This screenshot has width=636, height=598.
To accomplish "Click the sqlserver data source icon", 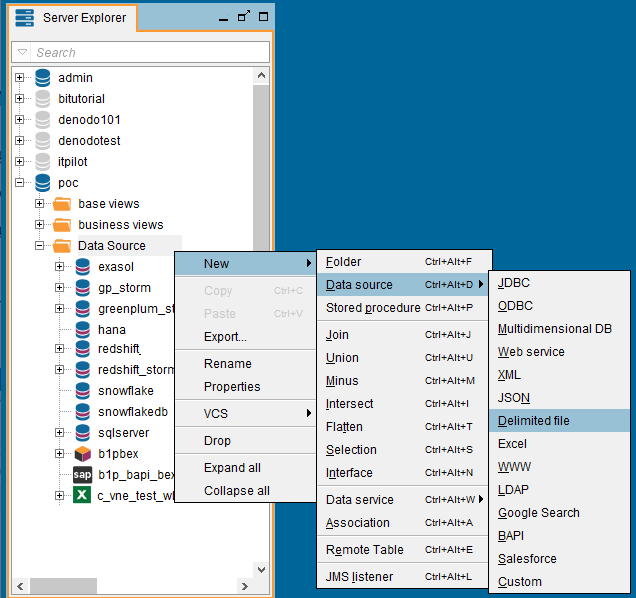I will click(x=83, y=433).
